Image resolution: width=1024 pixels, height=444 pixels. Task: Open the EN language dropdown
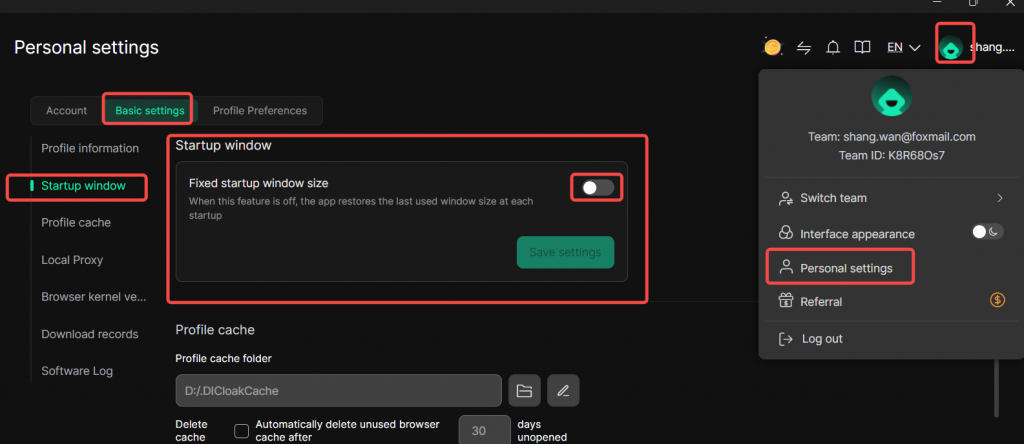click(903, 48)
